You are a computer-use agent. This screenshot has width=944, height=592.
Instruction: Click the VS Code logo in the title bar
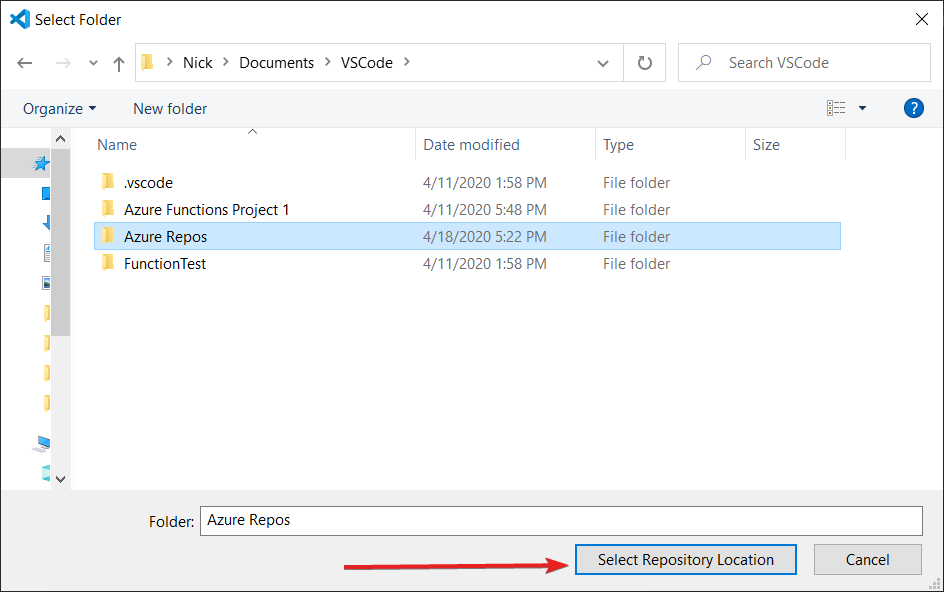[x=20, y=19]
